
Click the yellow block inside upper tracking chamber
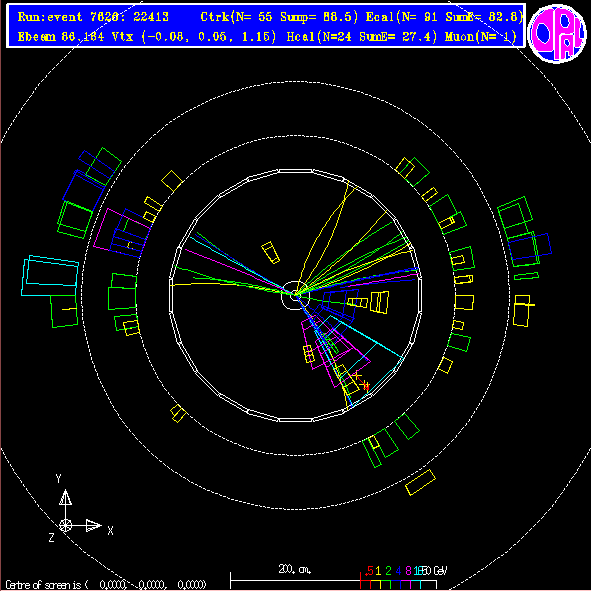pos(271,253)
